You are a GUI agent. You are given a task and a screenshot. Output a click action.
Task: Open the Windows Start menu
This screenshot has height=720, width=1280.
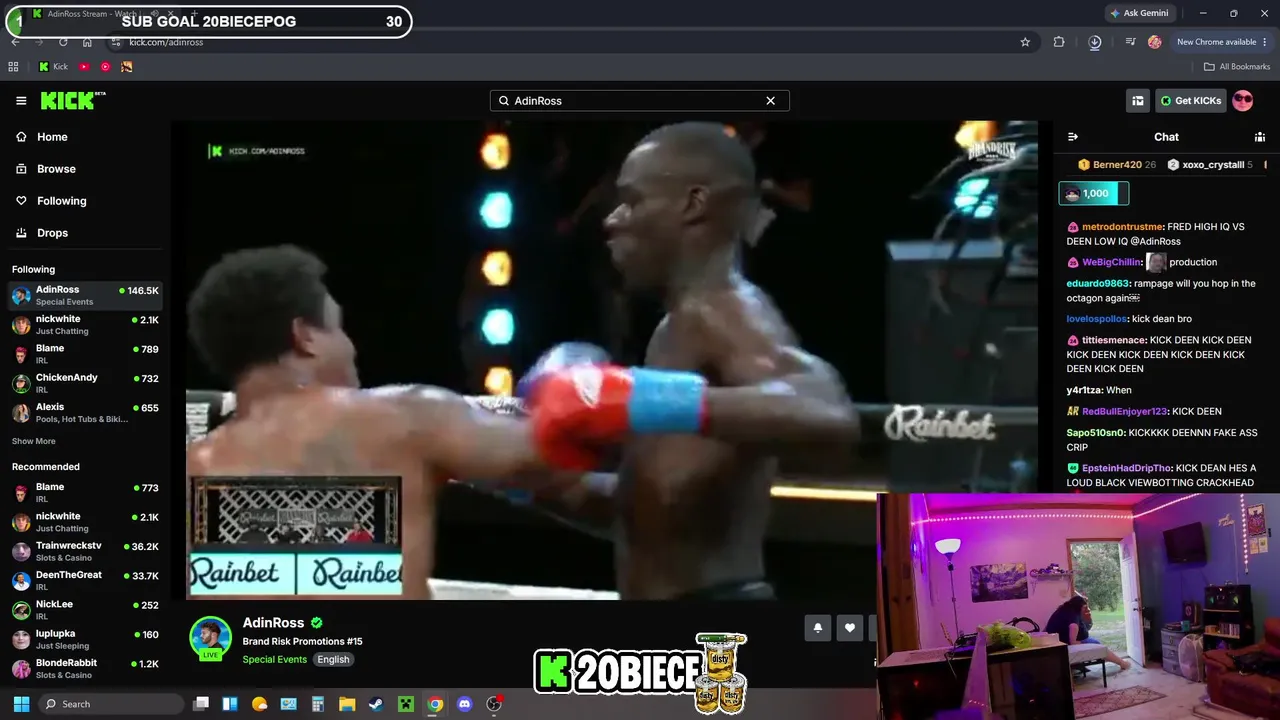(21, 704)
